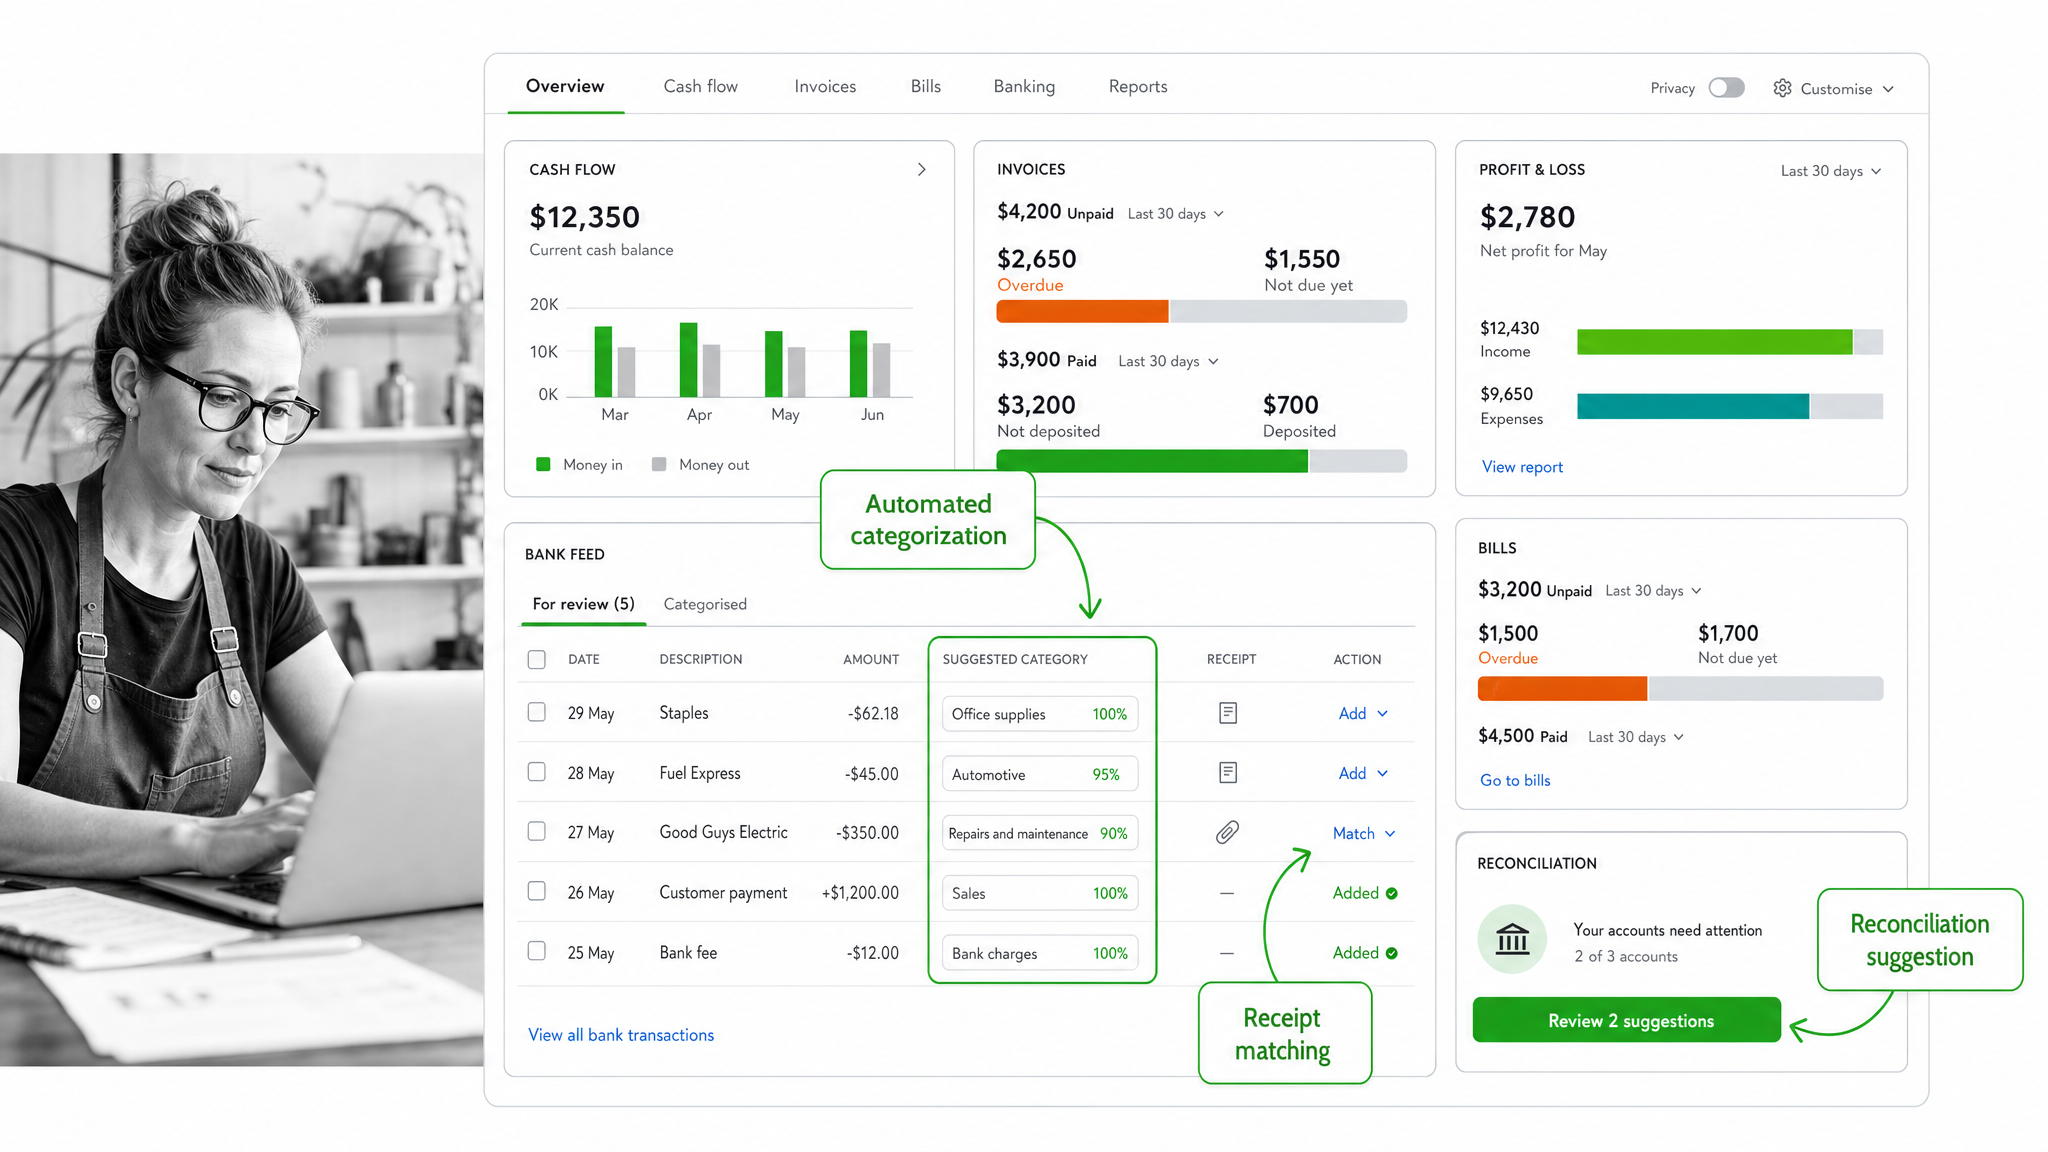2048x1152 pixels.
Task: Click Match for Good Guys Electric
Action: [x=1354, y=834]
